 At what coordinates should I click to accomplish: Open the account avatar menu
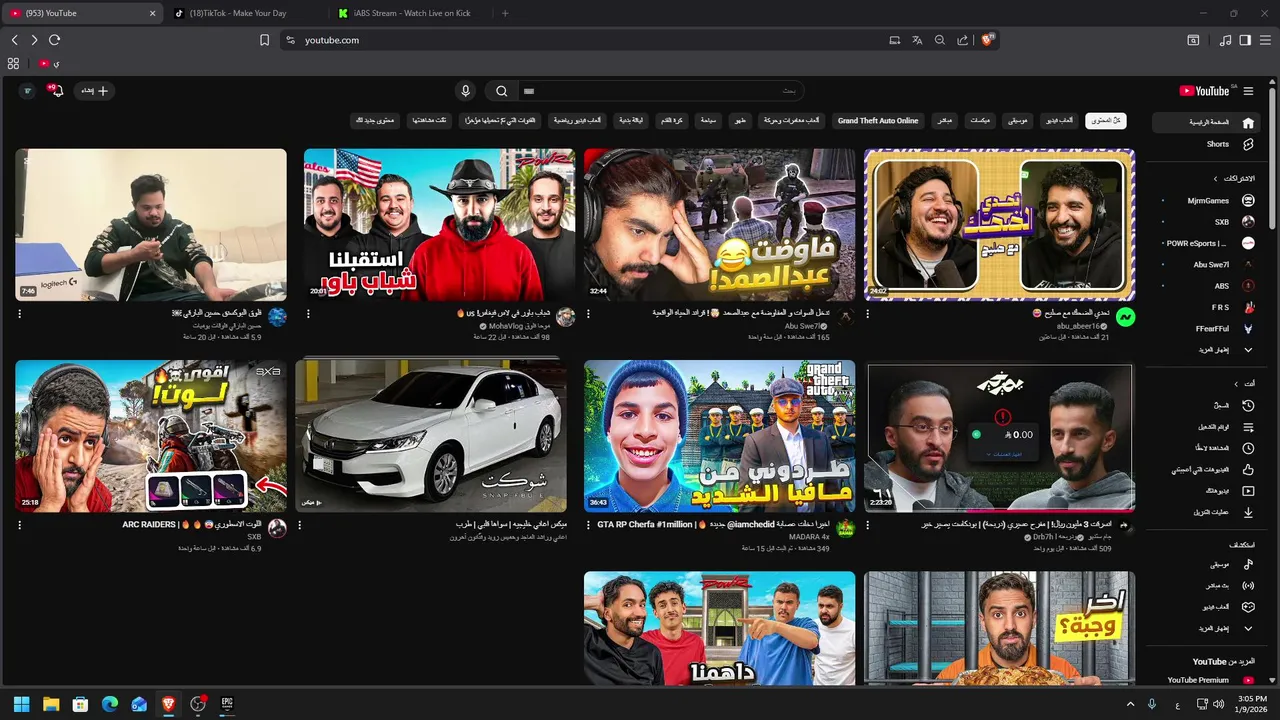click(x=27, y=91)
